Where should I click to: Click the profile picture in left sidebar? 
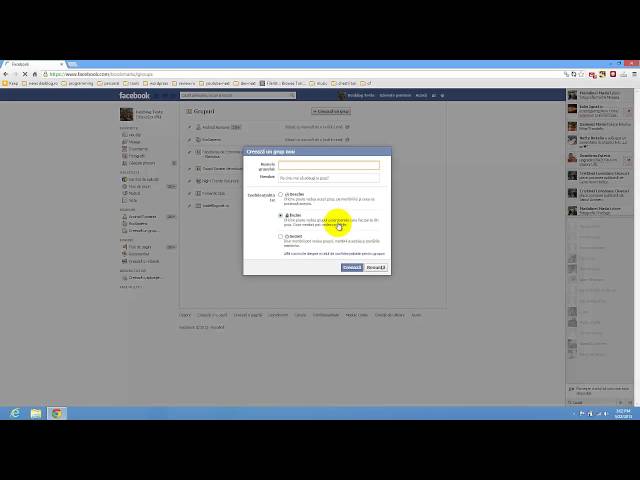click(127, 114)
